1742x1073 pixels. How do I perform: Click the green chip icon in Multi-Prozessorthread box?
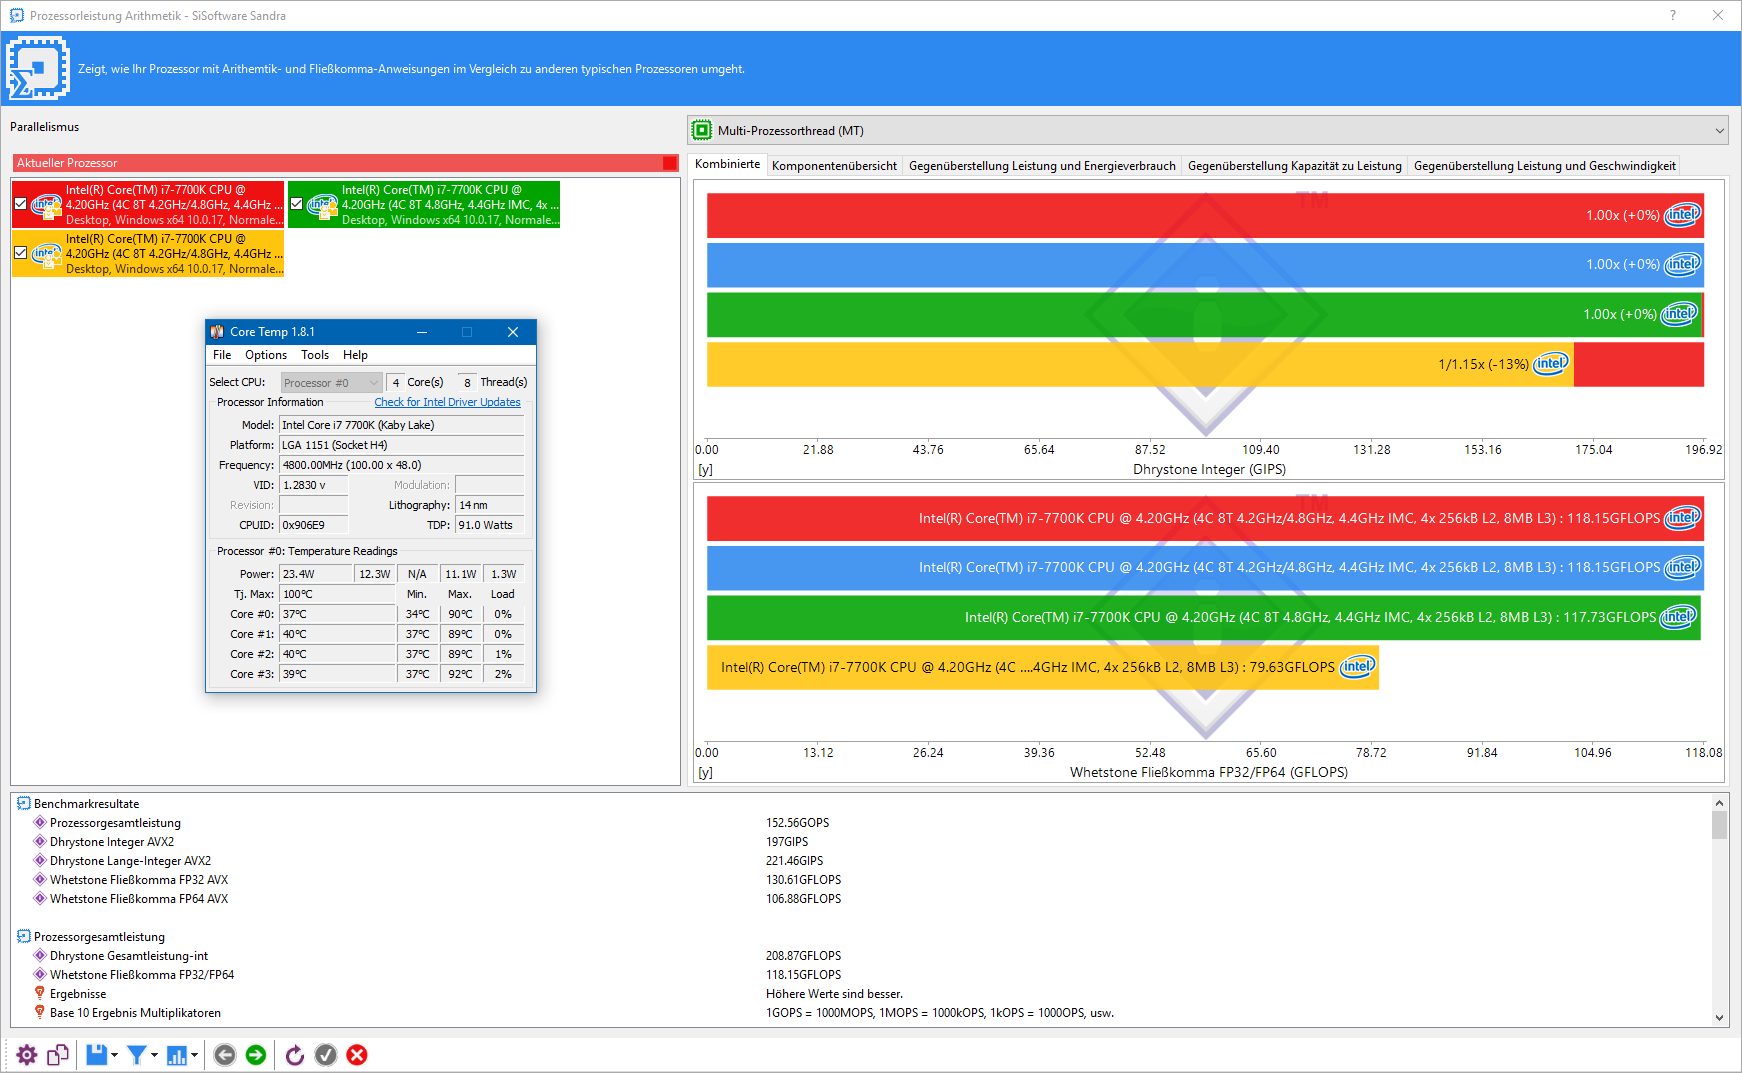[x=702, y=130]
